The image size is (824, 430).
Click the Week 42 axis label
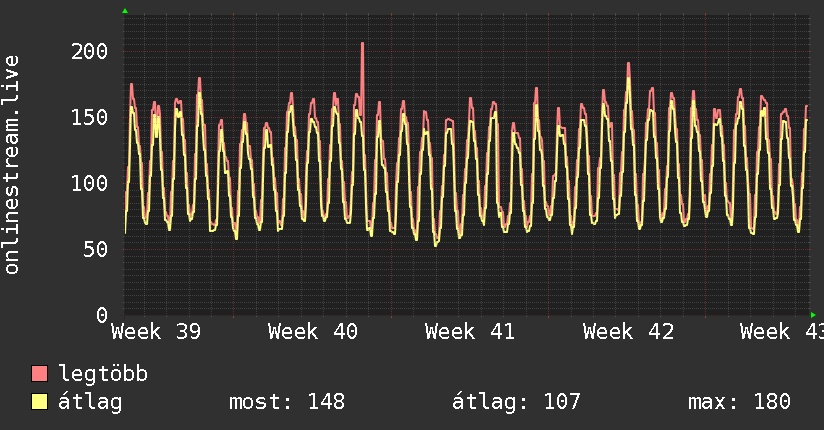tap(628, 332)
